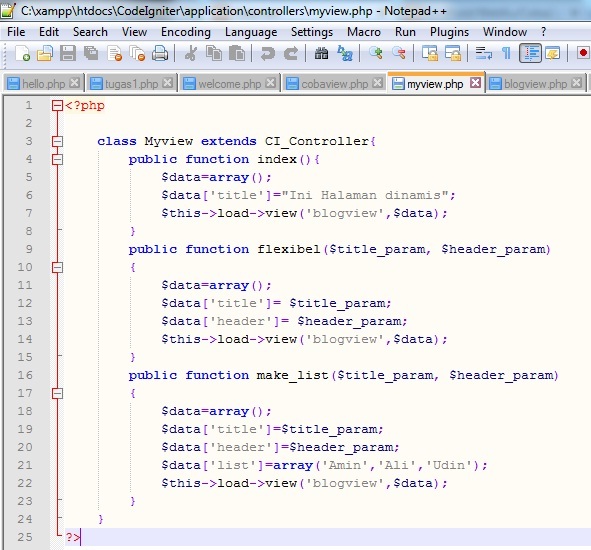The image size is (591, 550).
Task: Click the User Defined Language icon
Action: [x=553, y=53]
